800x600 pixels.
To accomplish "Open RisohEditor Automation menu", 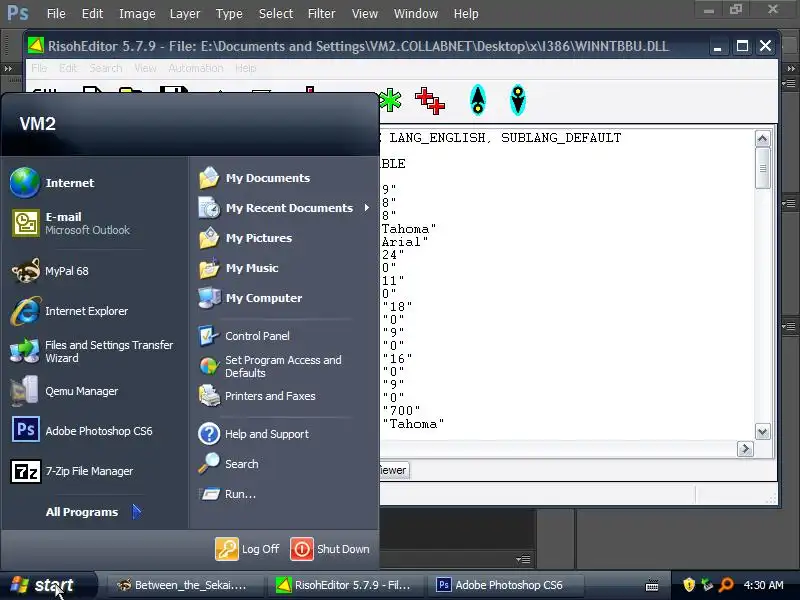I will click(196, 68).
